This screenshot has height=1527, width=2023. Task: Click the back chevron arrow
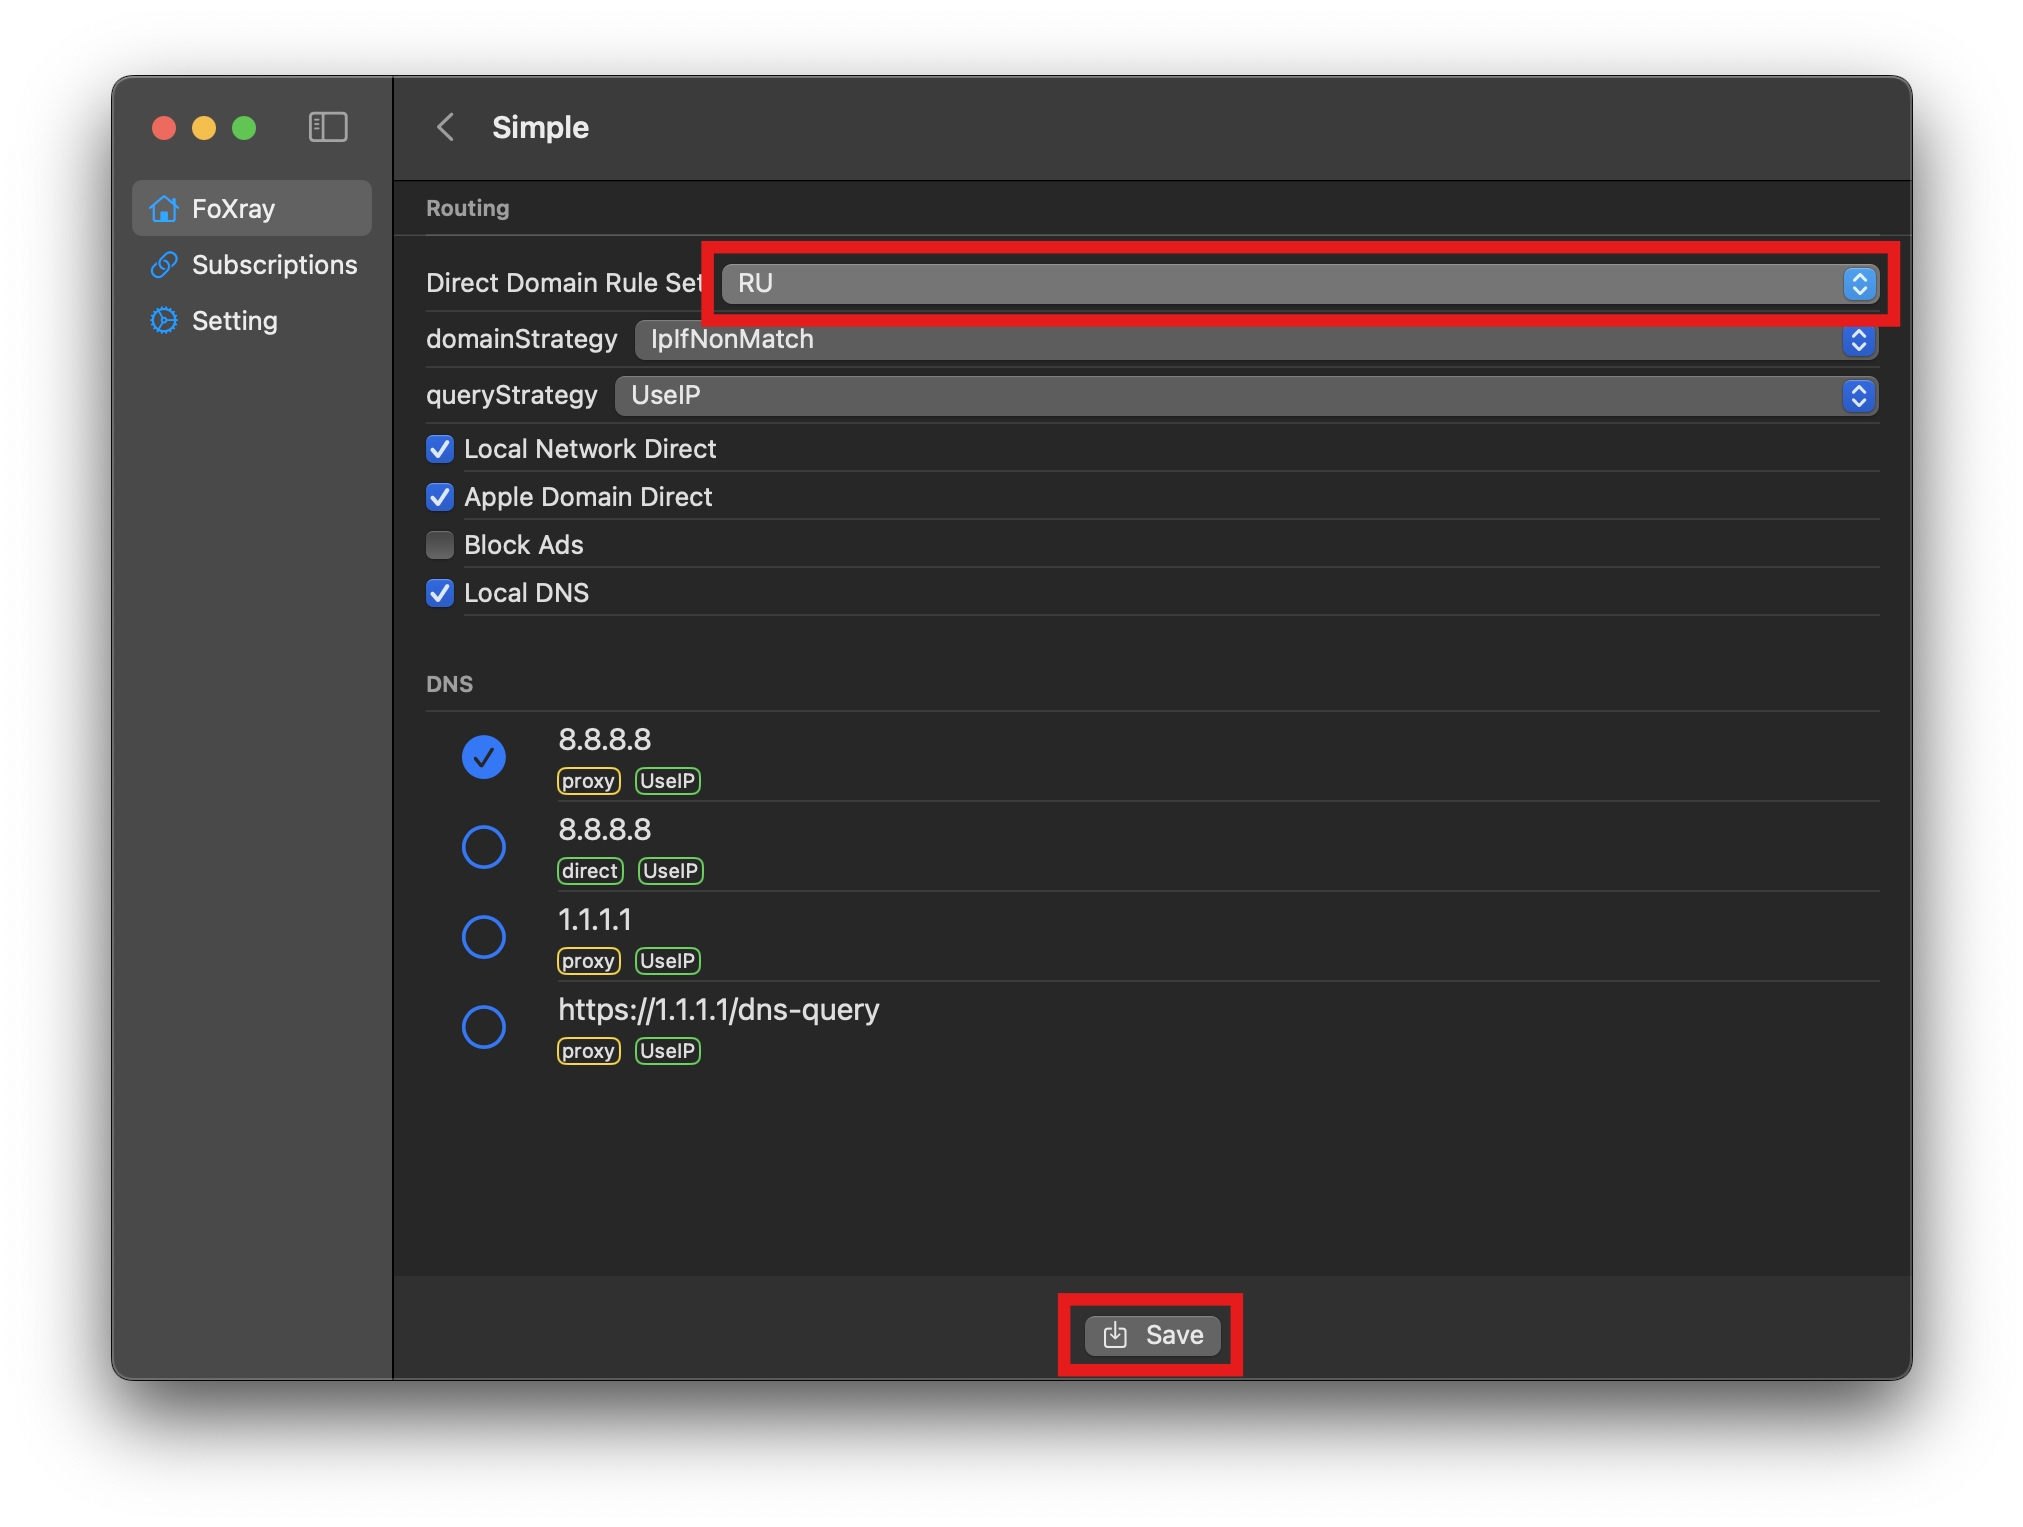[x=446, y=127]
